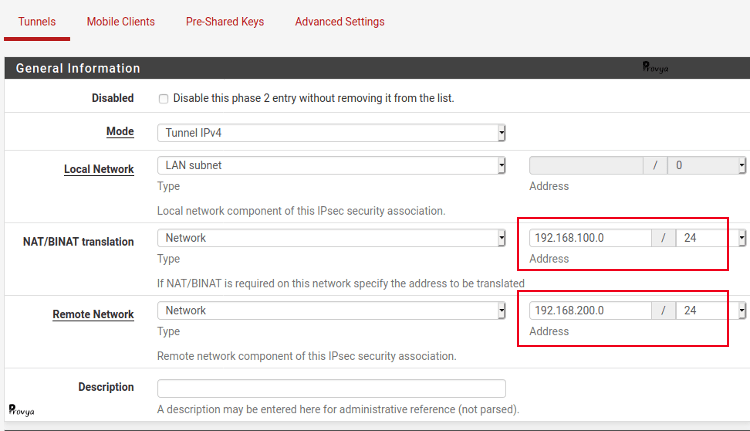
Task: Switch to the Tunnels tab
Action: (37, 21)
